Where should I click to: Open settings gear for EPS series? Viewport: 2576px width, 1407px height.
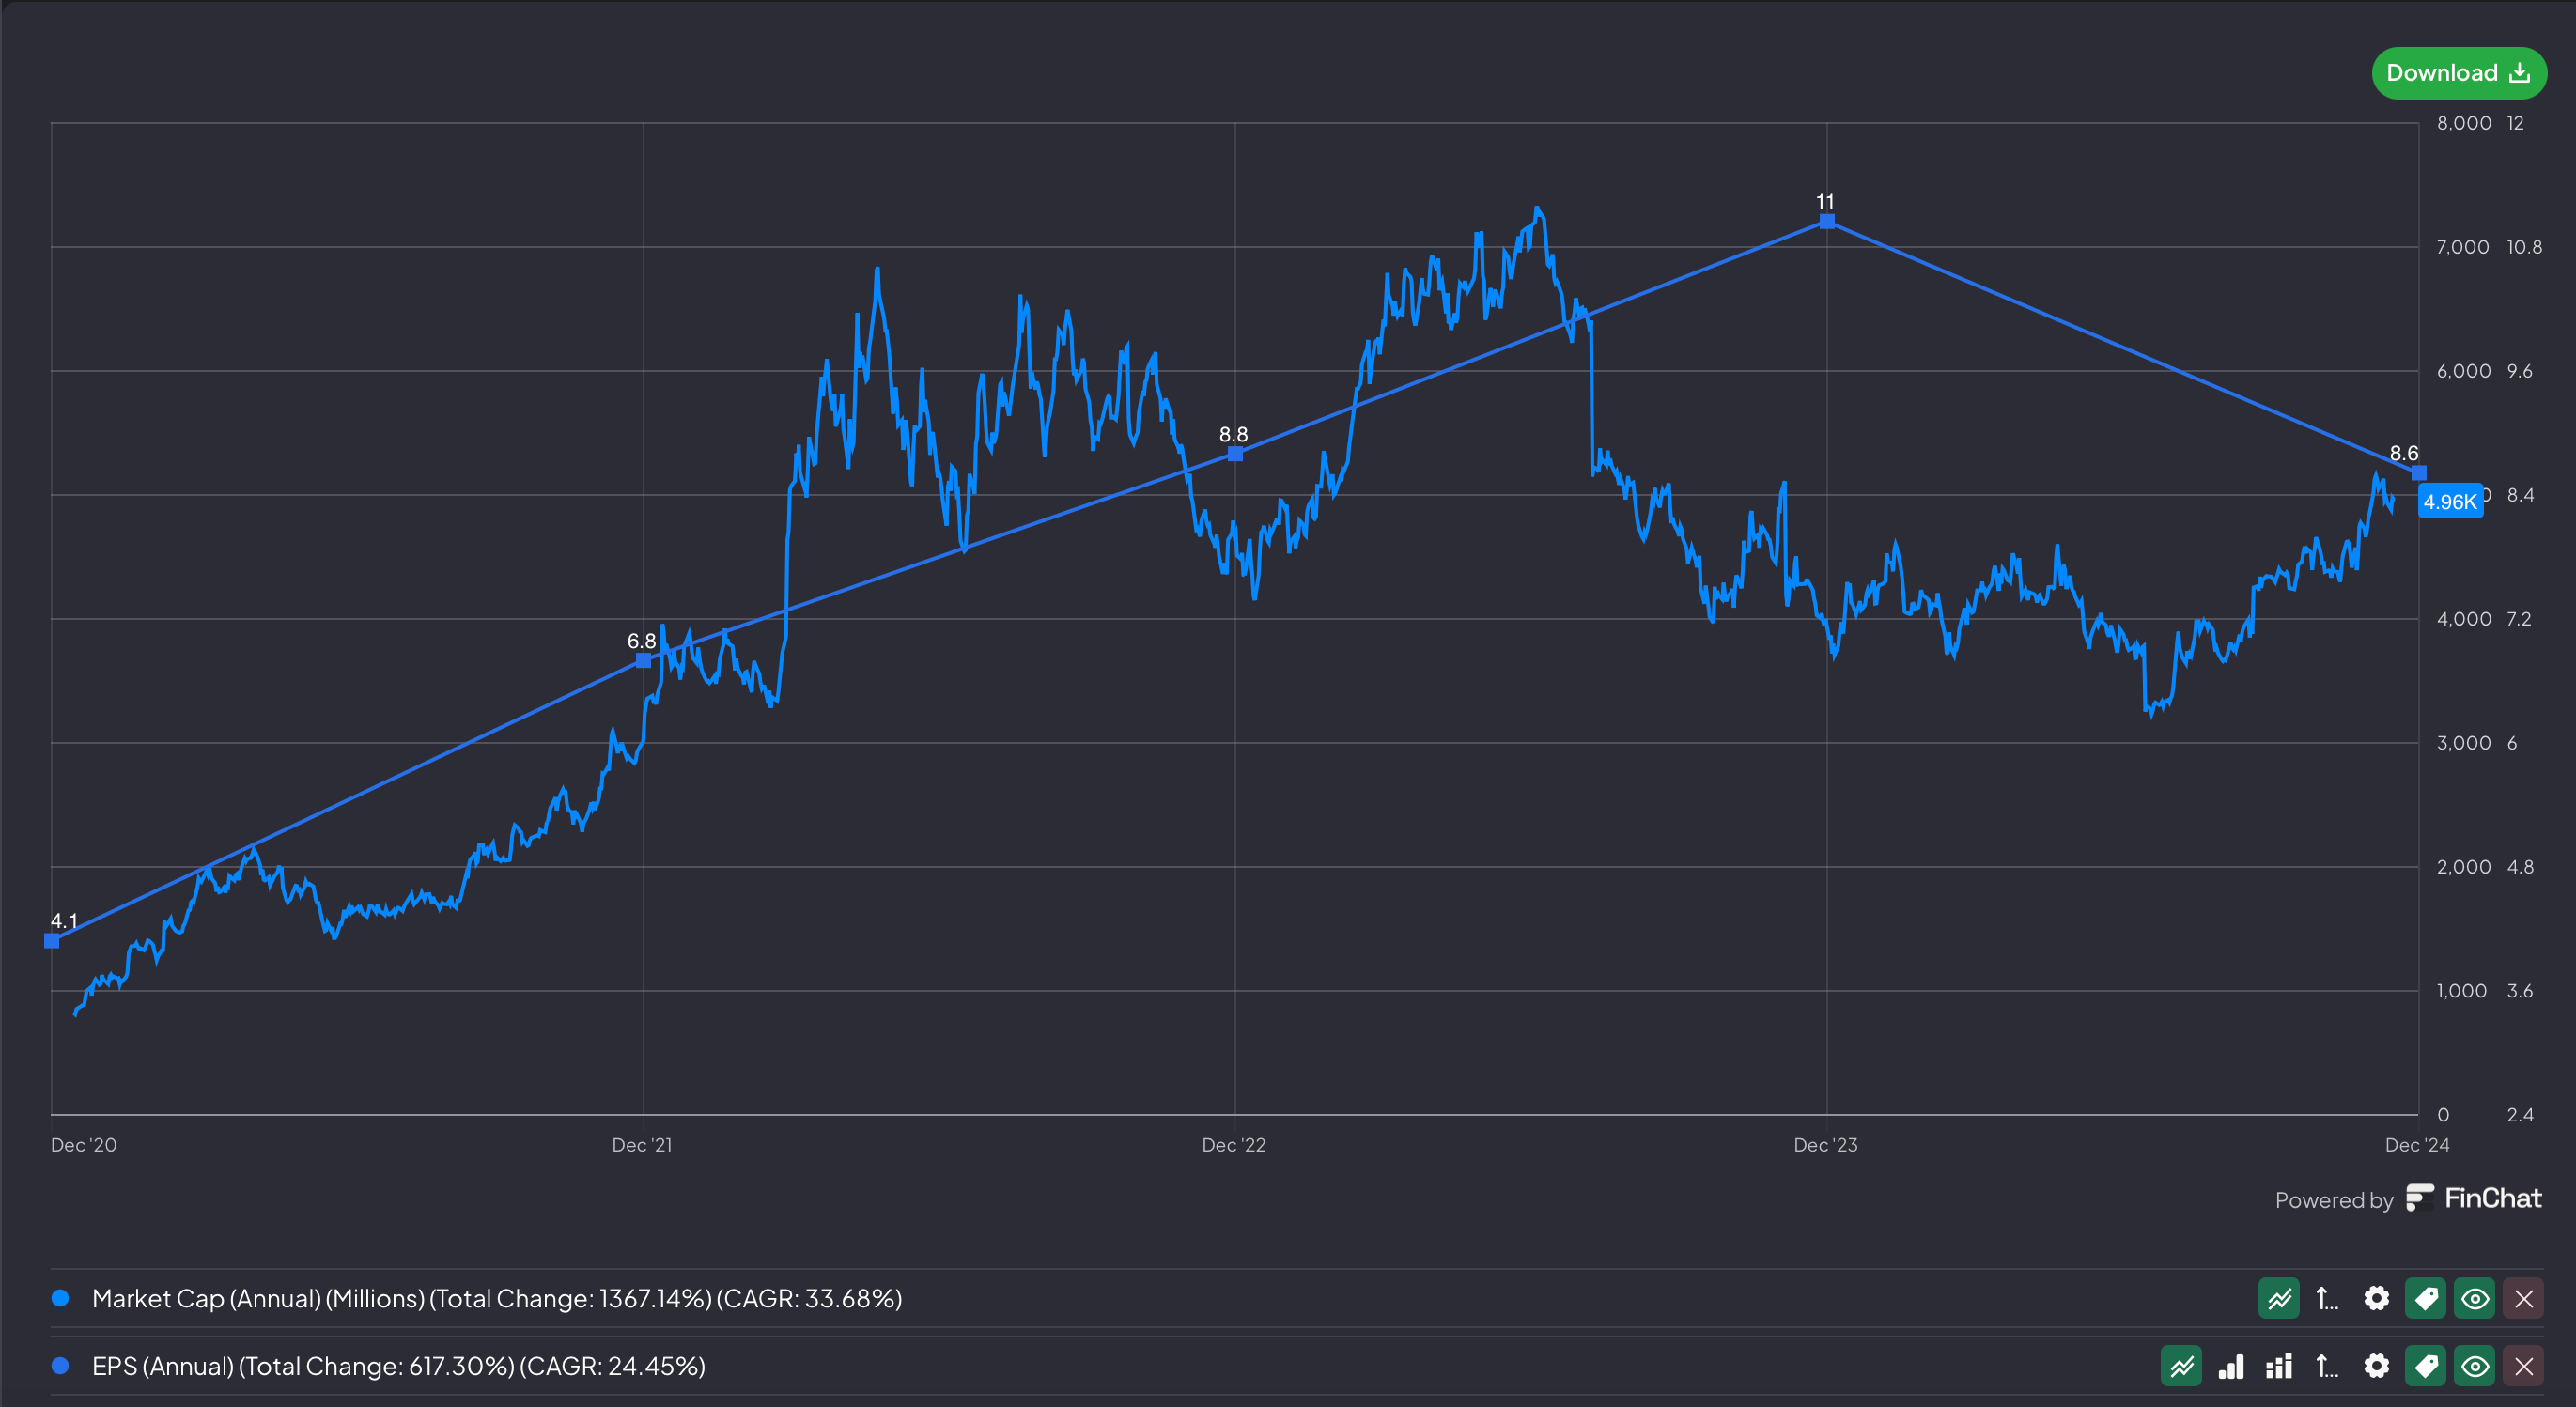2376,1366
